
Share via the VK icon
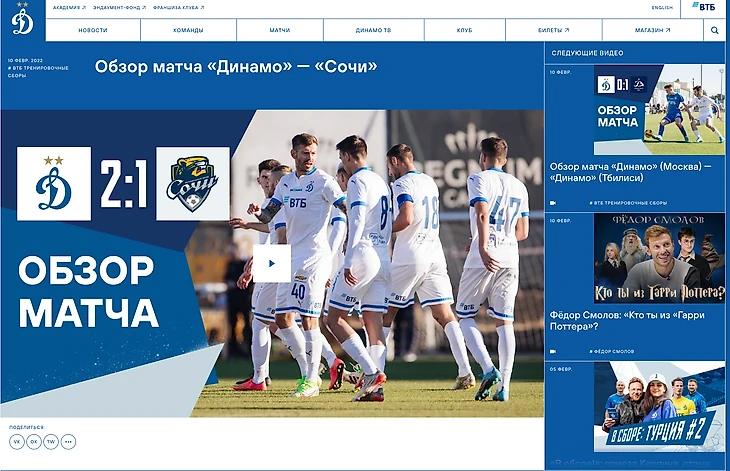17,442
